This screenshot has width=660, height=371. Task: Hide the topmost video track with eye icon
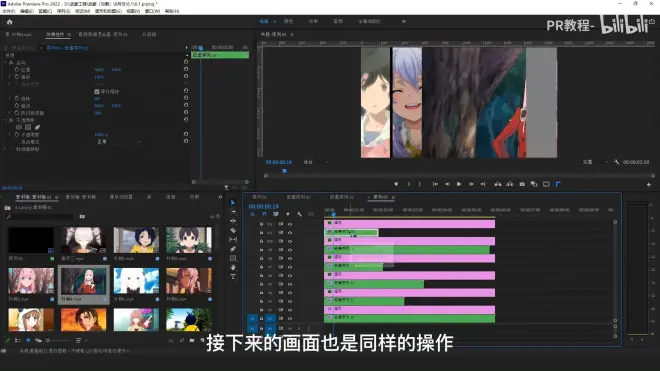pos(290,224)
